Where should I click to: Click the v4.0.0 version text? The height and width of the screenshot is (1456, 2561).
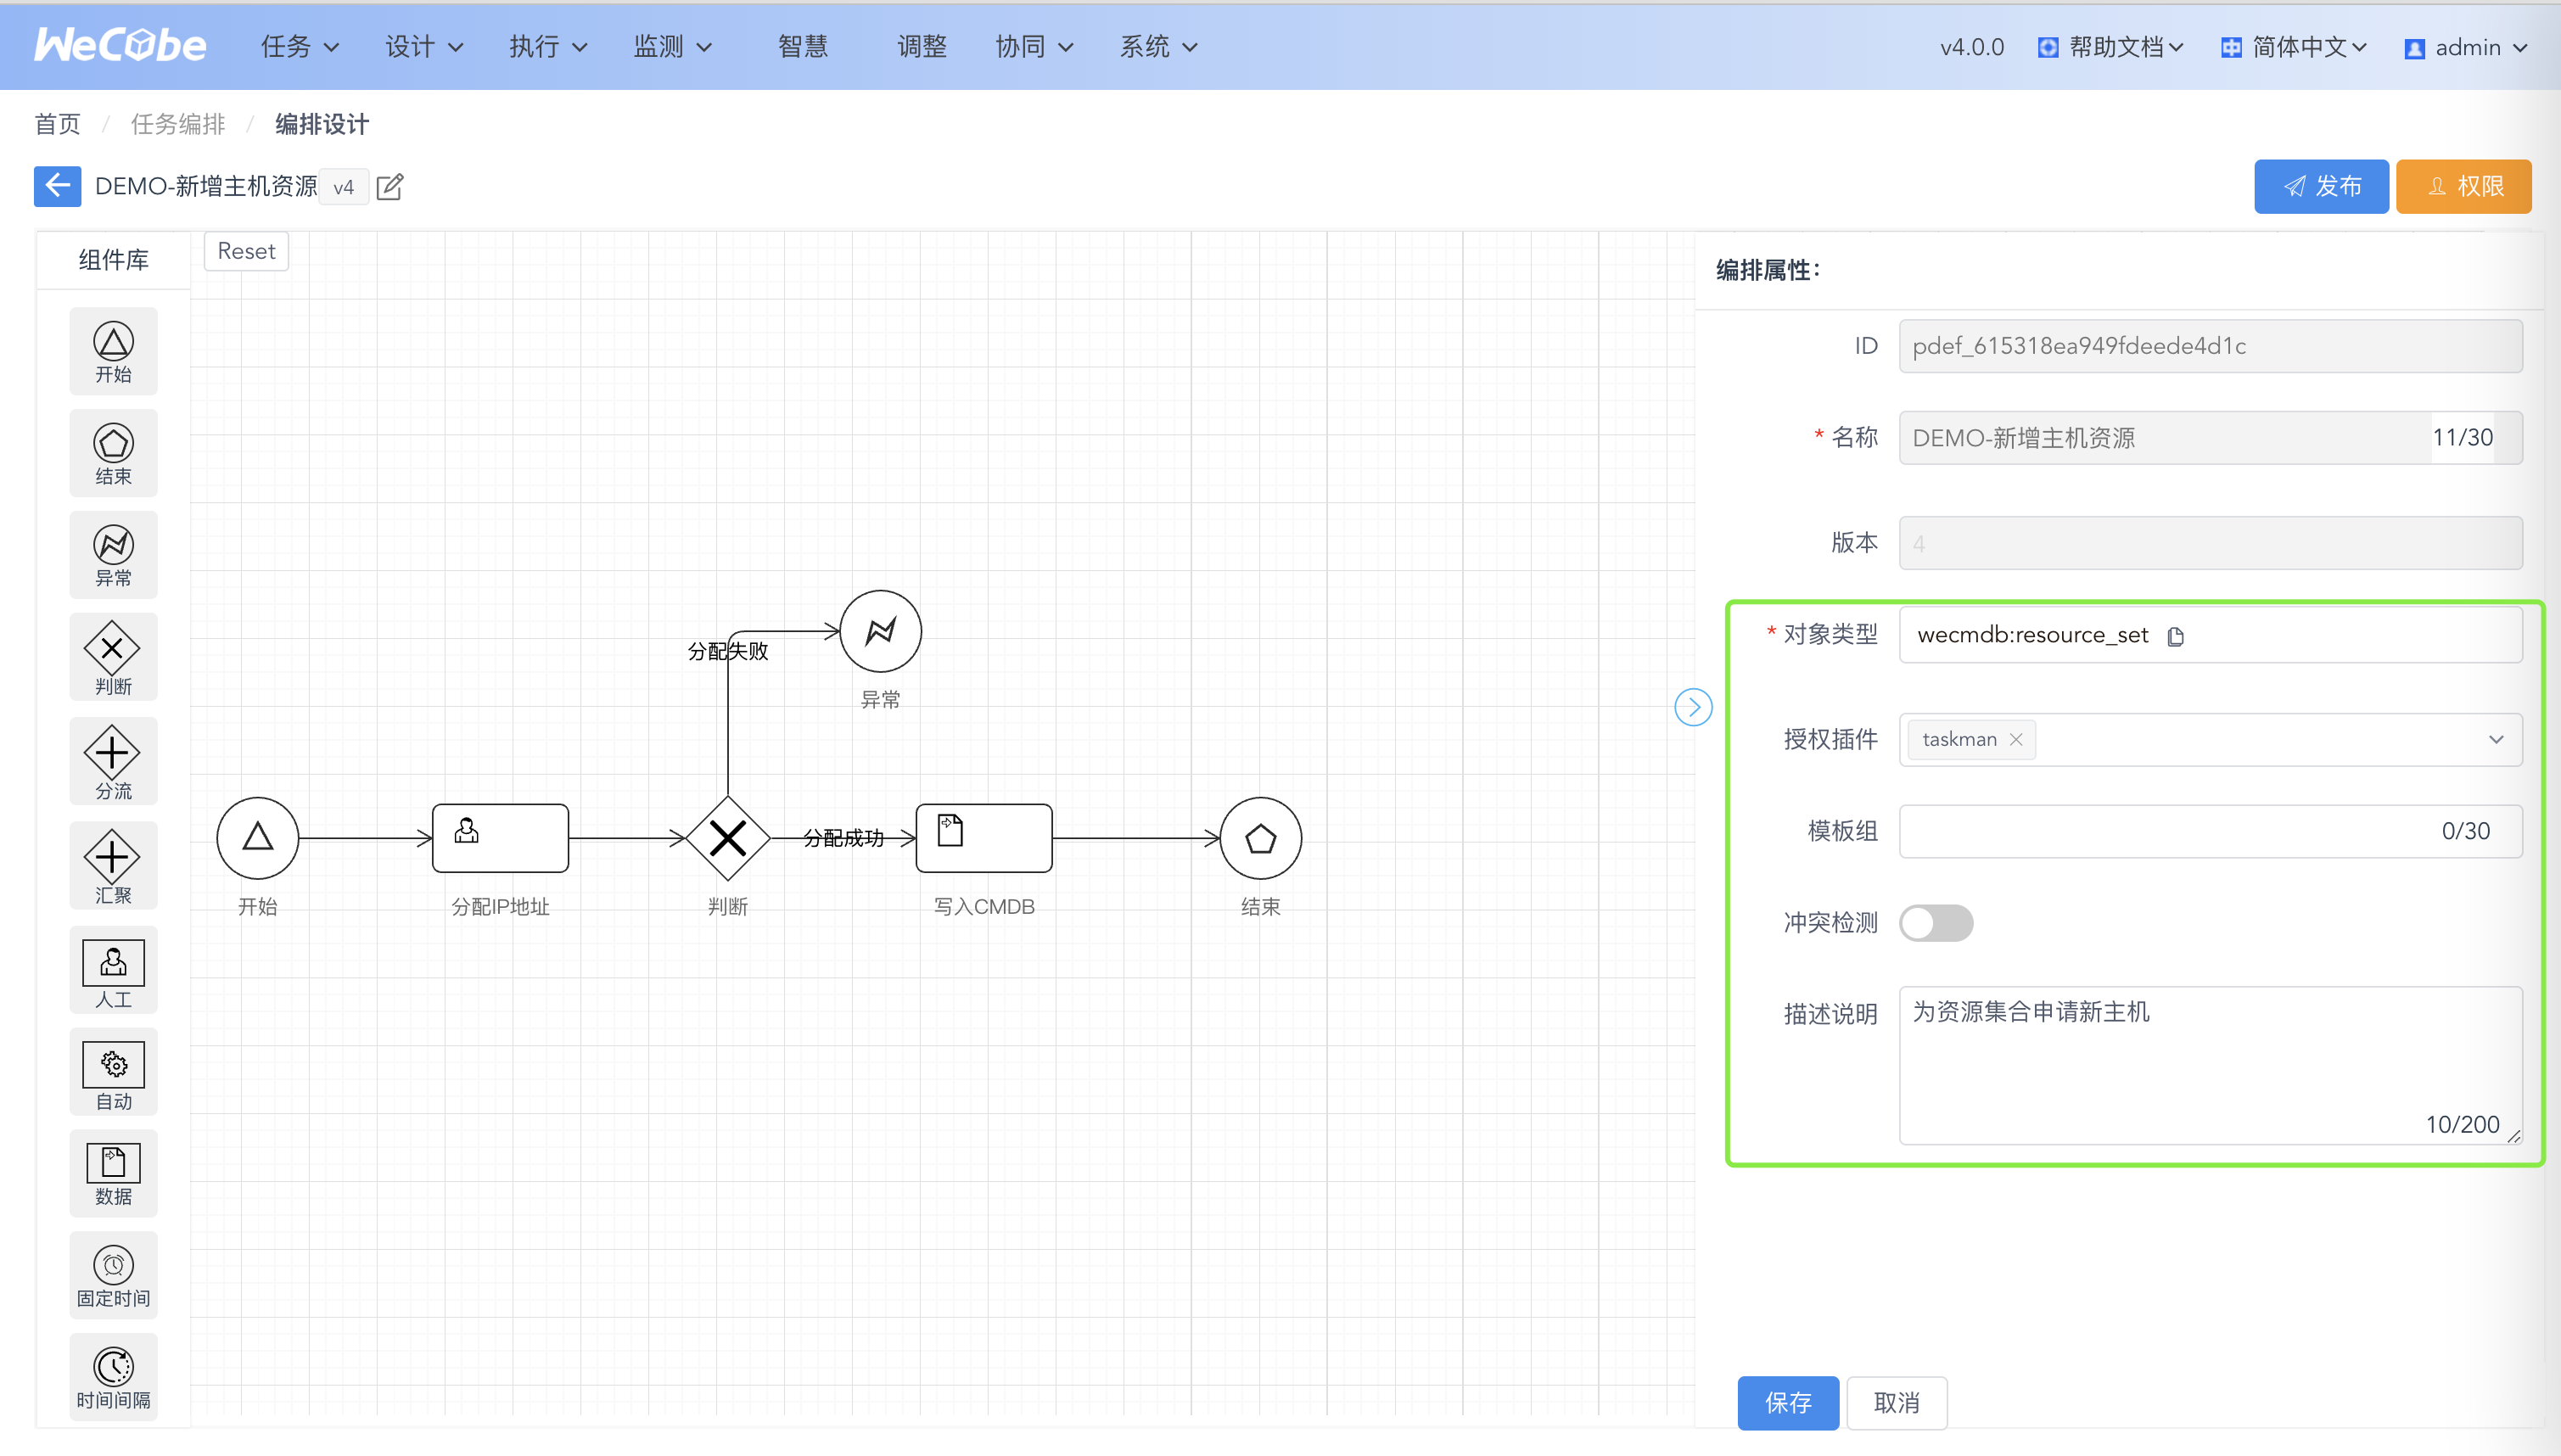click(1971, 47)
